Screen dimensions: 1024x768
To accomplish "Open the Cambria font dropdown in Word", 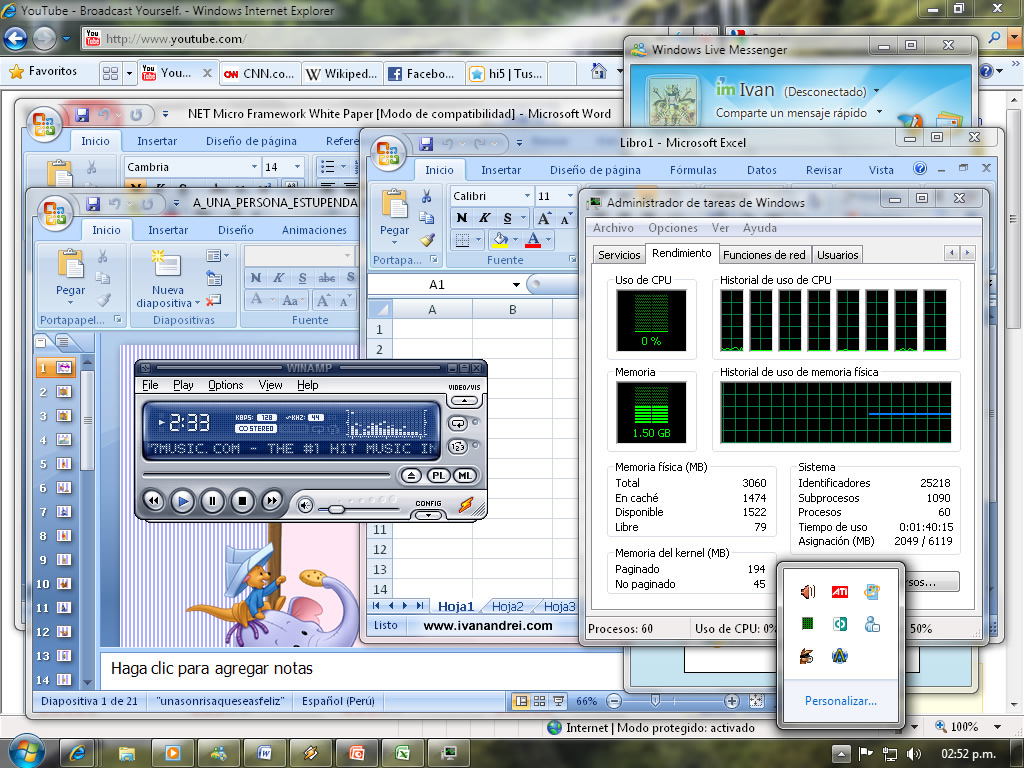I will coord(254,167).
